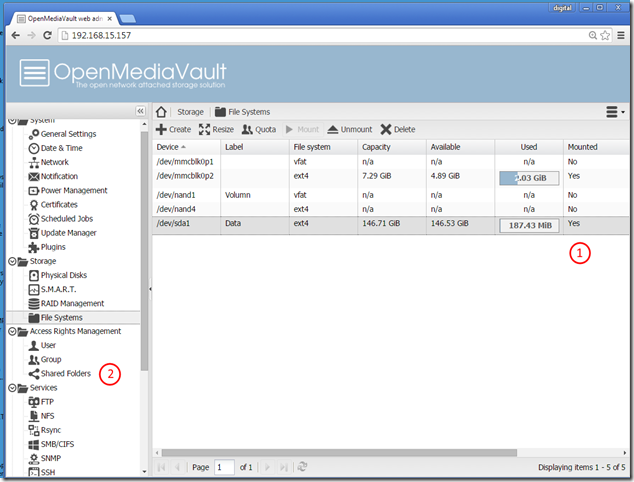Collapse the navigation sidebar panel

pos(140,111)
